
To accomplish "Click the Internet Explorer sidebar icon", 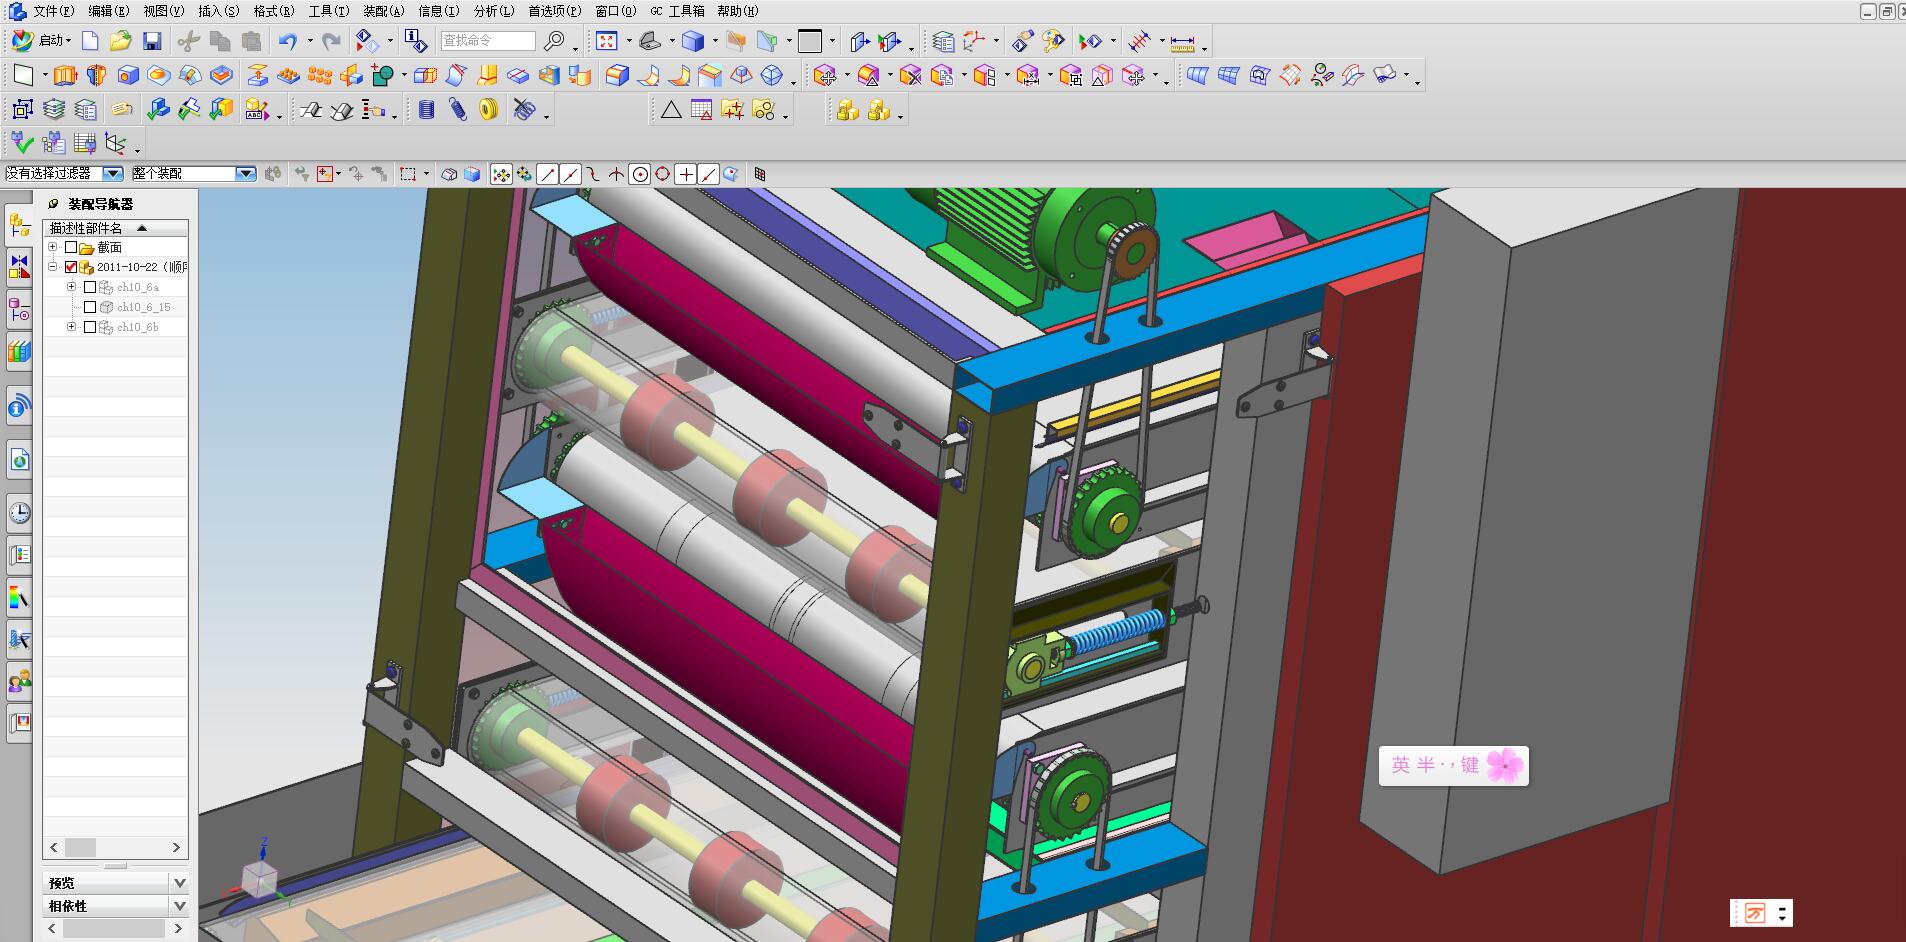I will [x=19, y=459].
